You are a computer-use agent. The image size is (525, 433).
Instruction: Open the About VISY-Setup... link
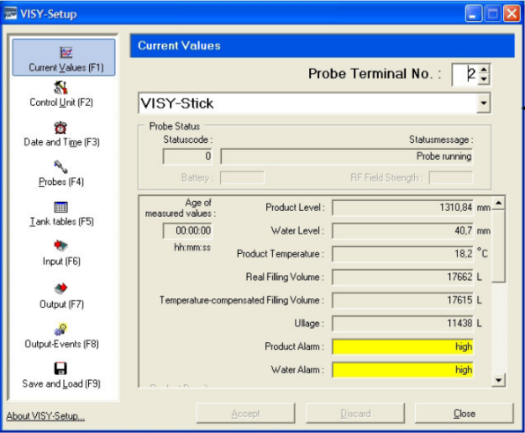46,416
